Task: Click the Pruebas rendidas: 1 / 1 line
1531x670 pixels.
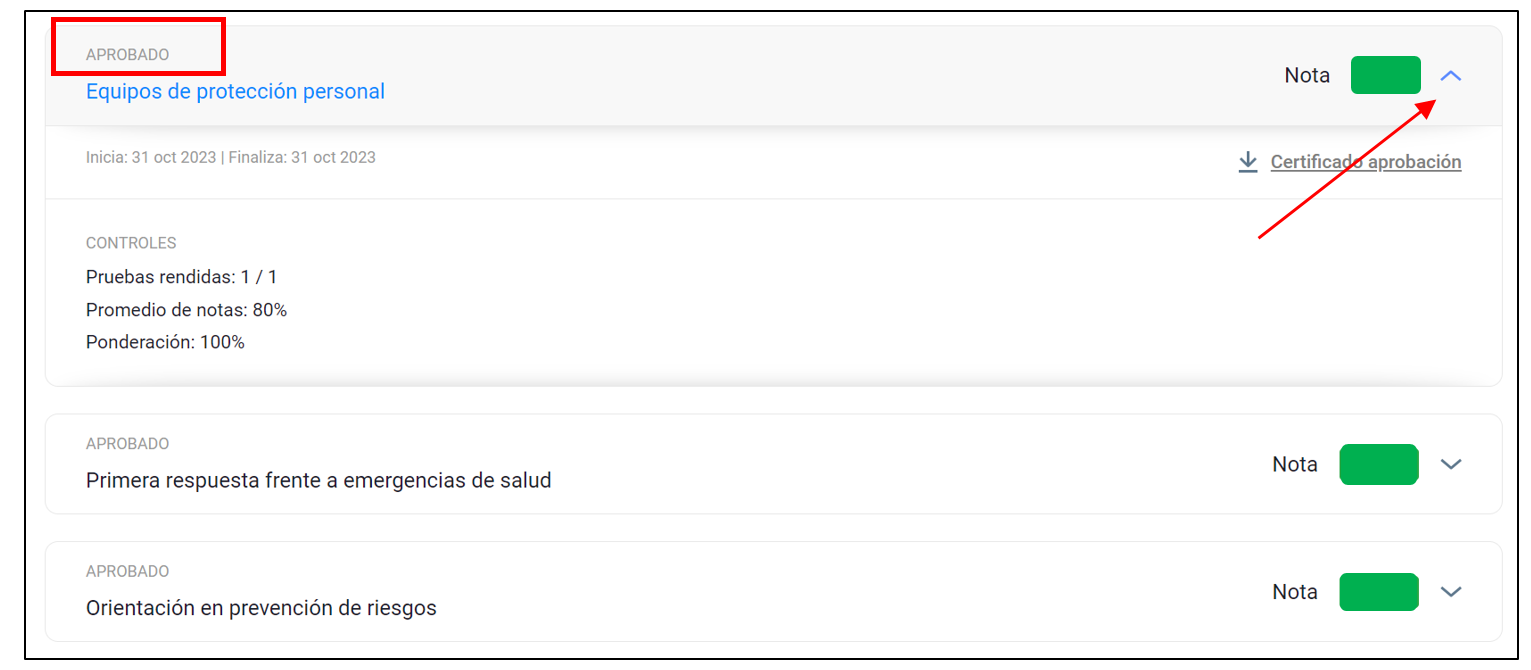Action: point(181,277)
